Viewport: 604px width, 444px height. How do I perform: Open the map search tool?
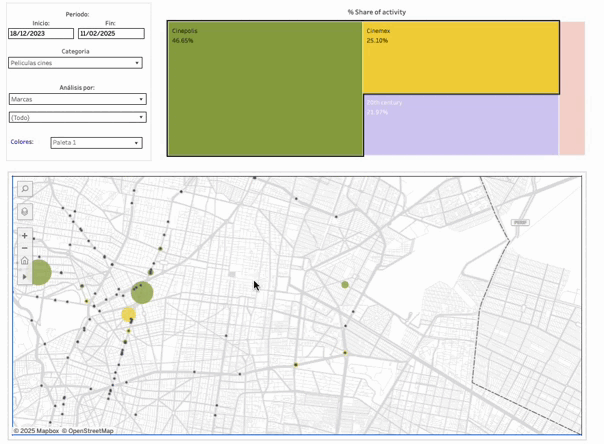[25, 189]
